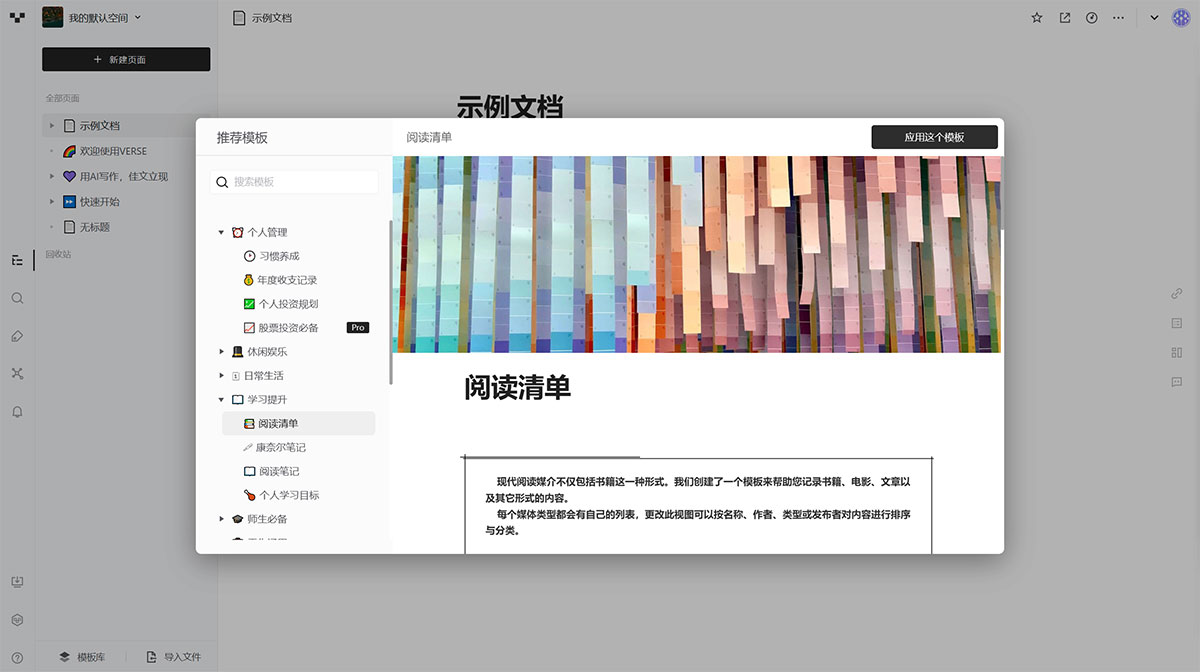This screenshot has height=672, width=1200.
Task: Open the more options ellipsis menu
Action: (1118, 17)
